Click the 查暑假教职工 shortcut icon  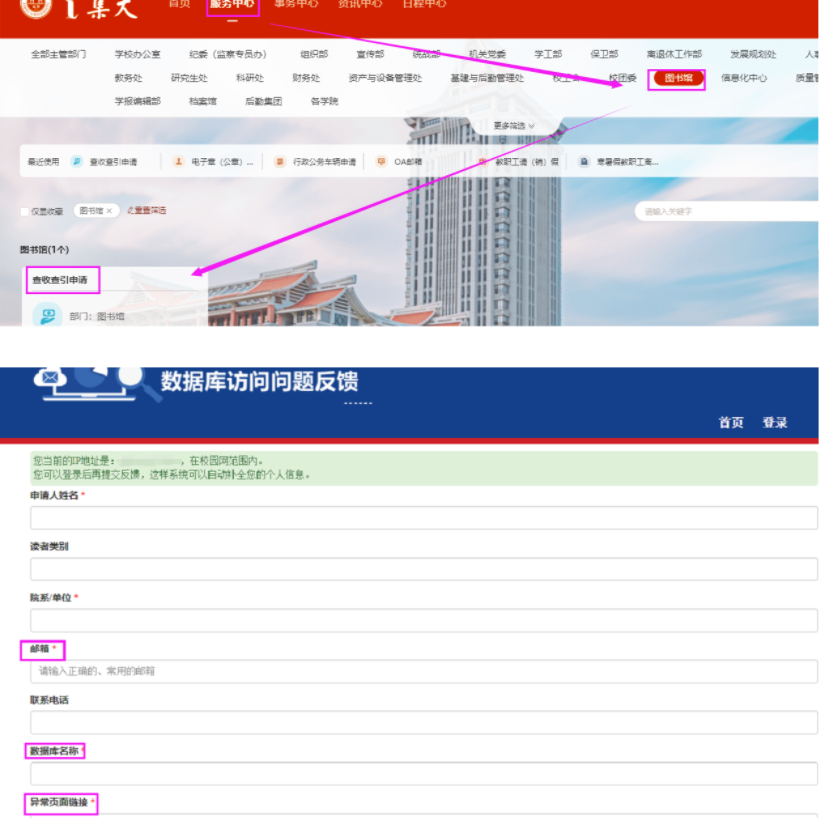click(584, 161)
